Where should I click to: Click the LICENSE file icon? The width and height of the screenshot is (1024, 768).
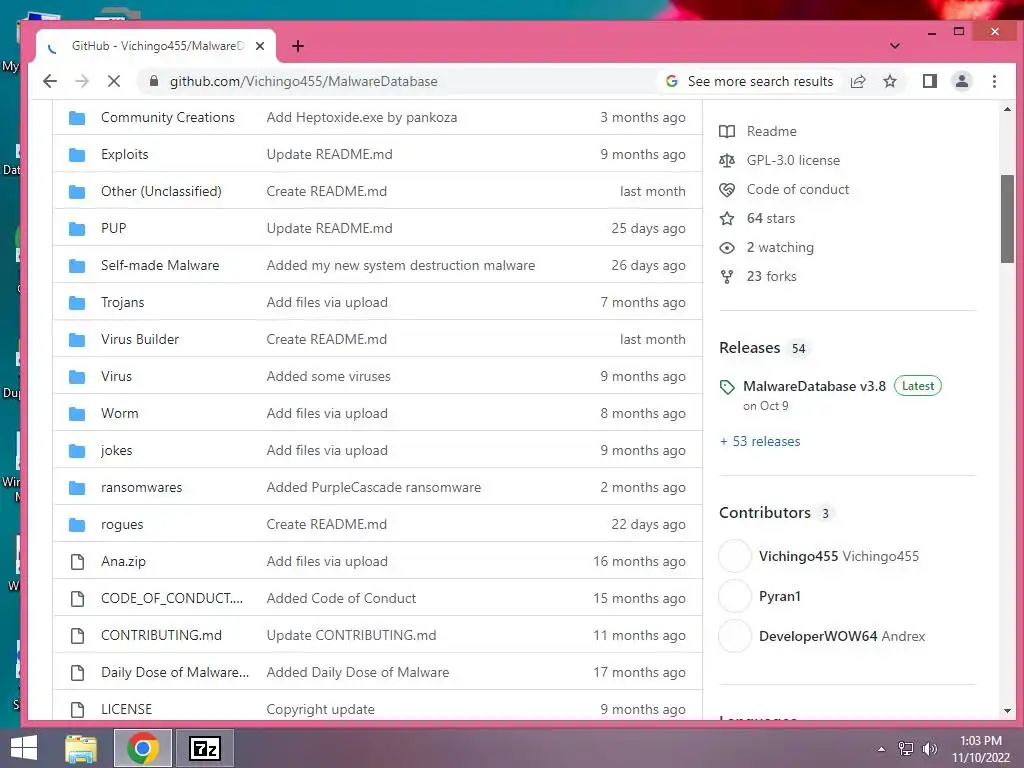pyautogui.click(x=77, y=709)
